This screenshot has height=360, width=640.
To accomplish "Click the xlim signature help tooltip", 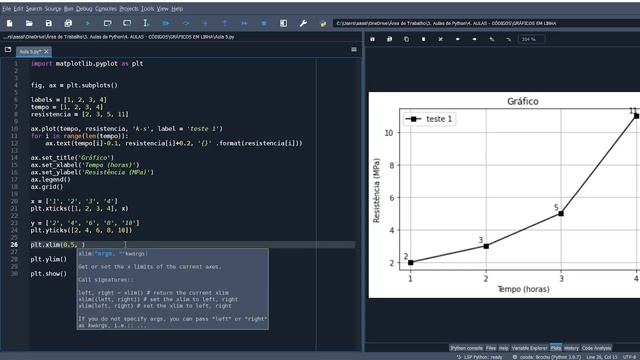I will tap(173, 289).
